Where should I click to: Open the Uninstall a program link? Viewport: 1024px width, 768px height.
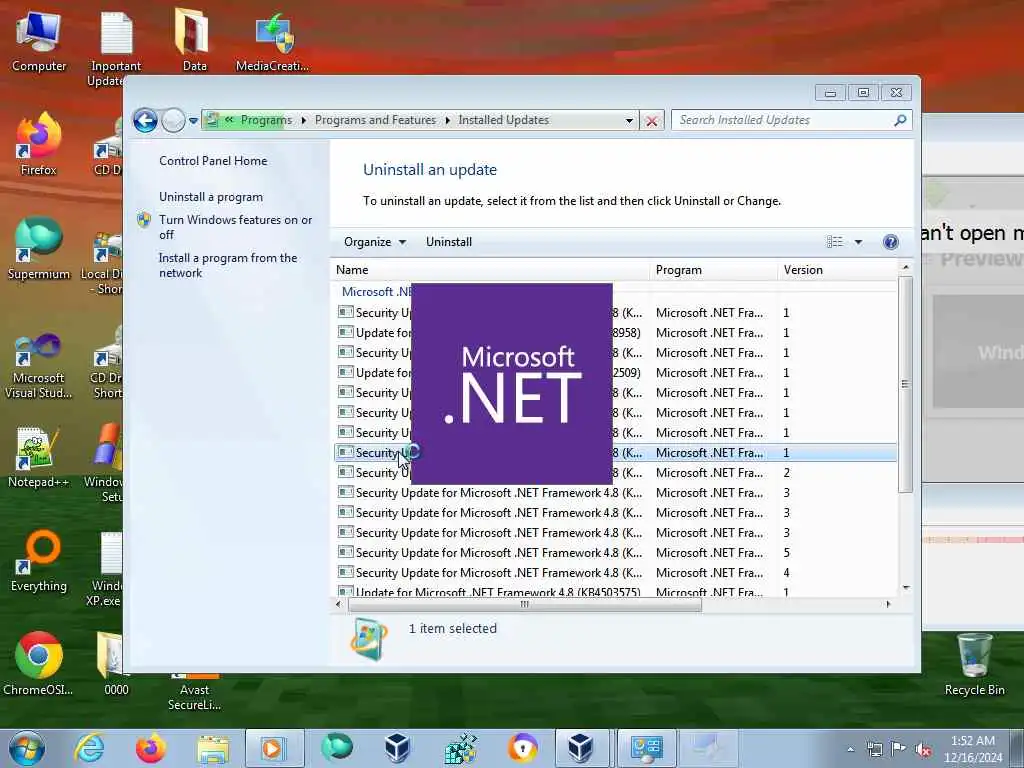coord(211,197)
